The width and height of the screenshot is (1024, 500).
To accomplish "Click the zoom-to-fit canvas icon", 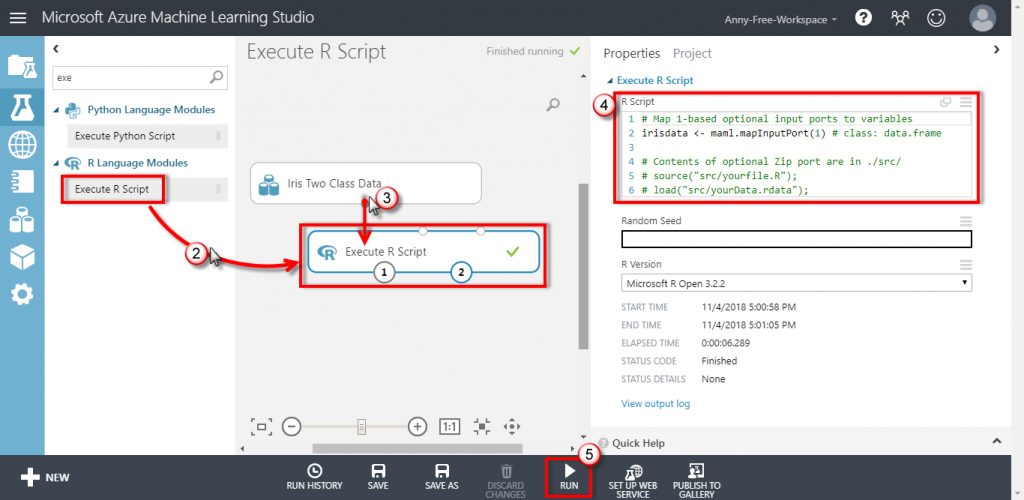I will pyautogui.click(x=261, y=426).
